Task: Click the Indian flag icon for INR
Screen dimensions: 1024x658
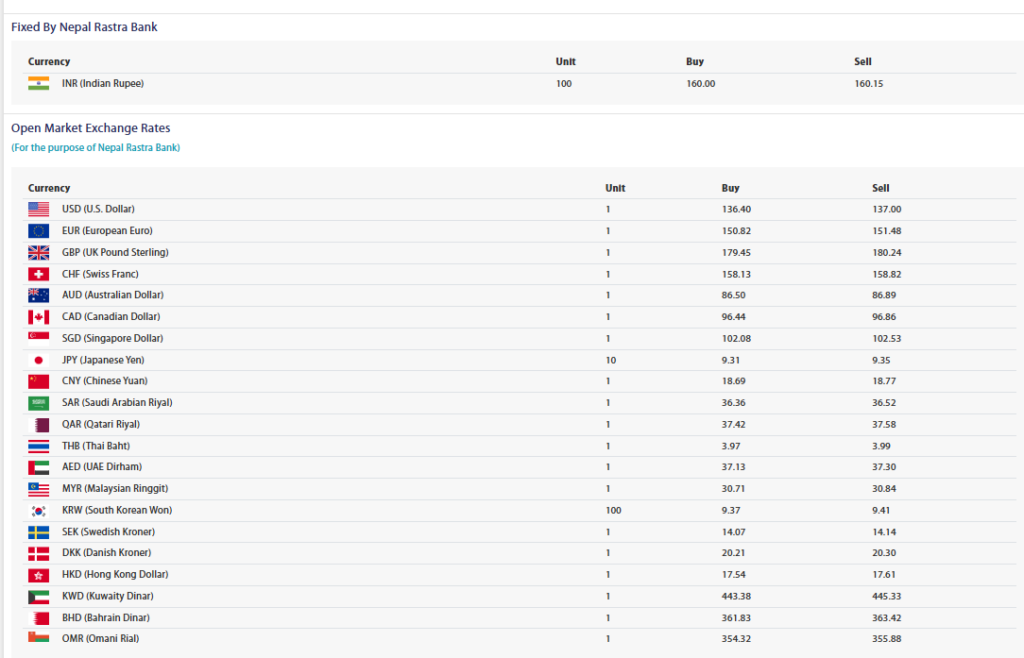Action: pyautogui.click(x=39, y=84)
